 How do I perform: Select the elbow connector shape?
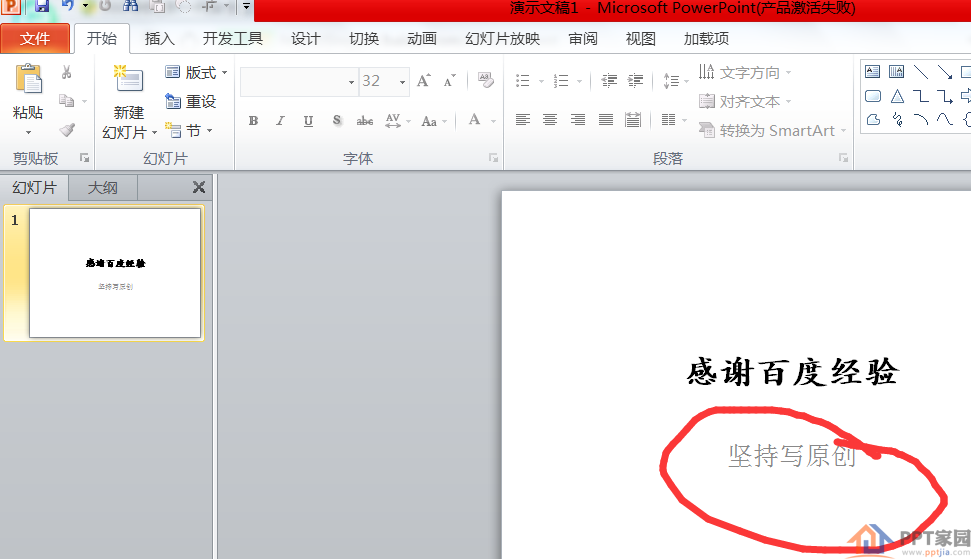921,96
